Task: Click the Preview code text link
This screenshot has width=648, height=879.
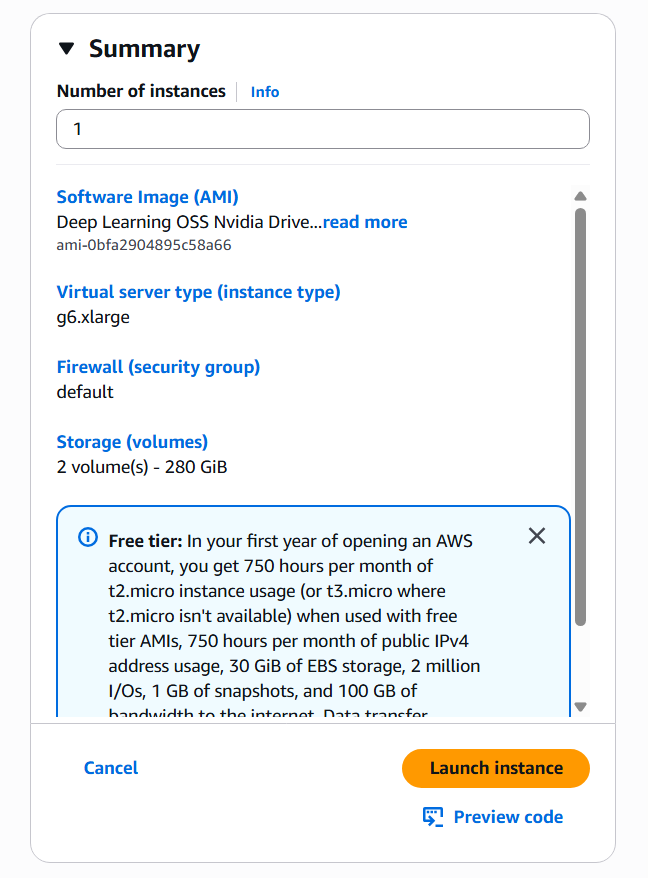Action: point(508,817)
